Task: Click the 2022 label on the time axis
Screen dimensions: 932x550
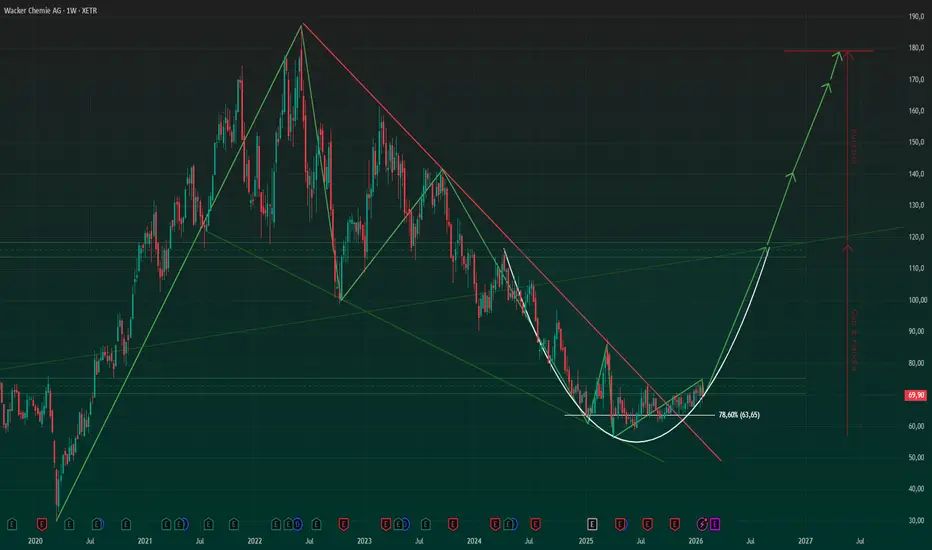Action: [254, 540]
